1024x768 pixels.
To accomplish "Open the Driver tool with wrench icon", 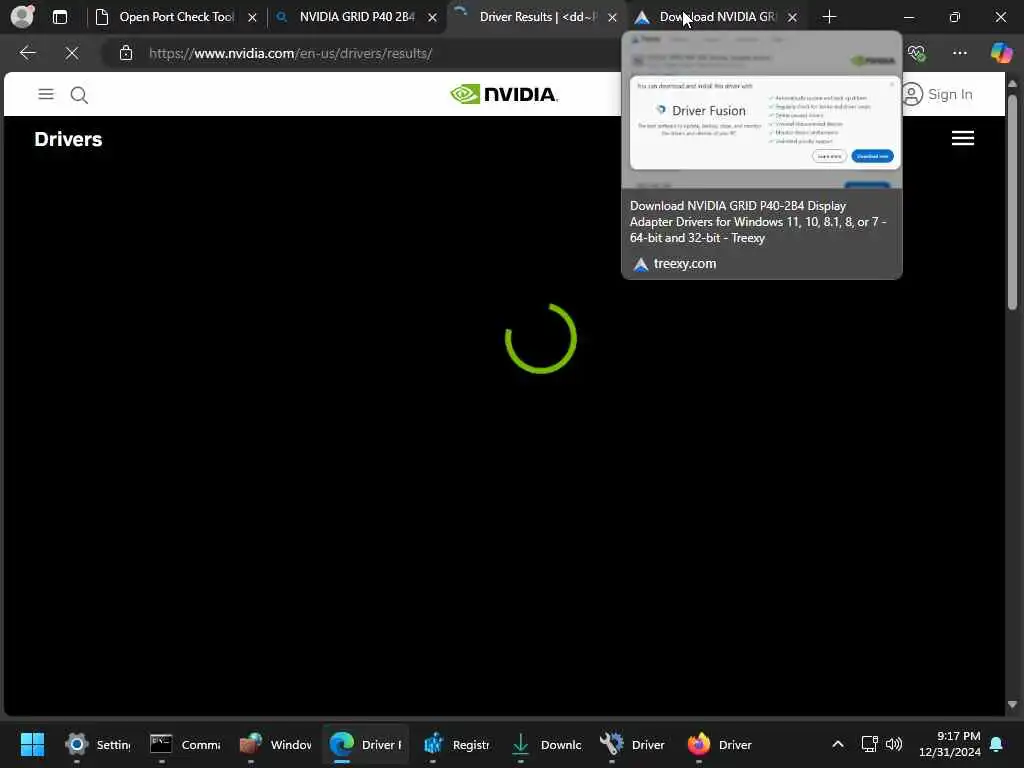I will click(x=632, y=744).
